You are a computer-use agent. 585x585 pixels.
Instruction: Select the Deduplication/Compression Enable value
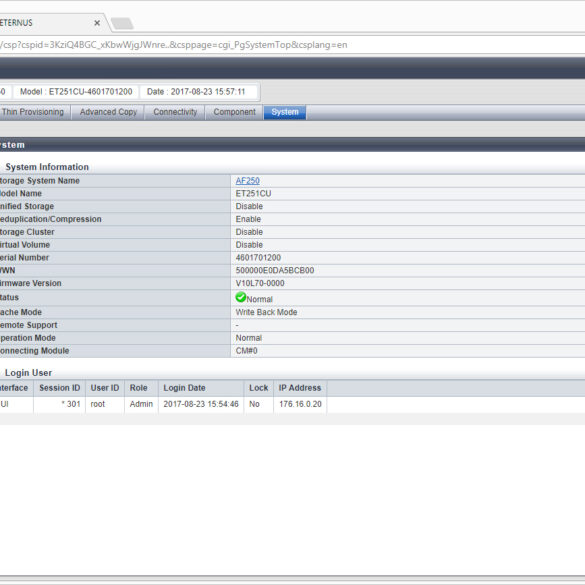248,219
